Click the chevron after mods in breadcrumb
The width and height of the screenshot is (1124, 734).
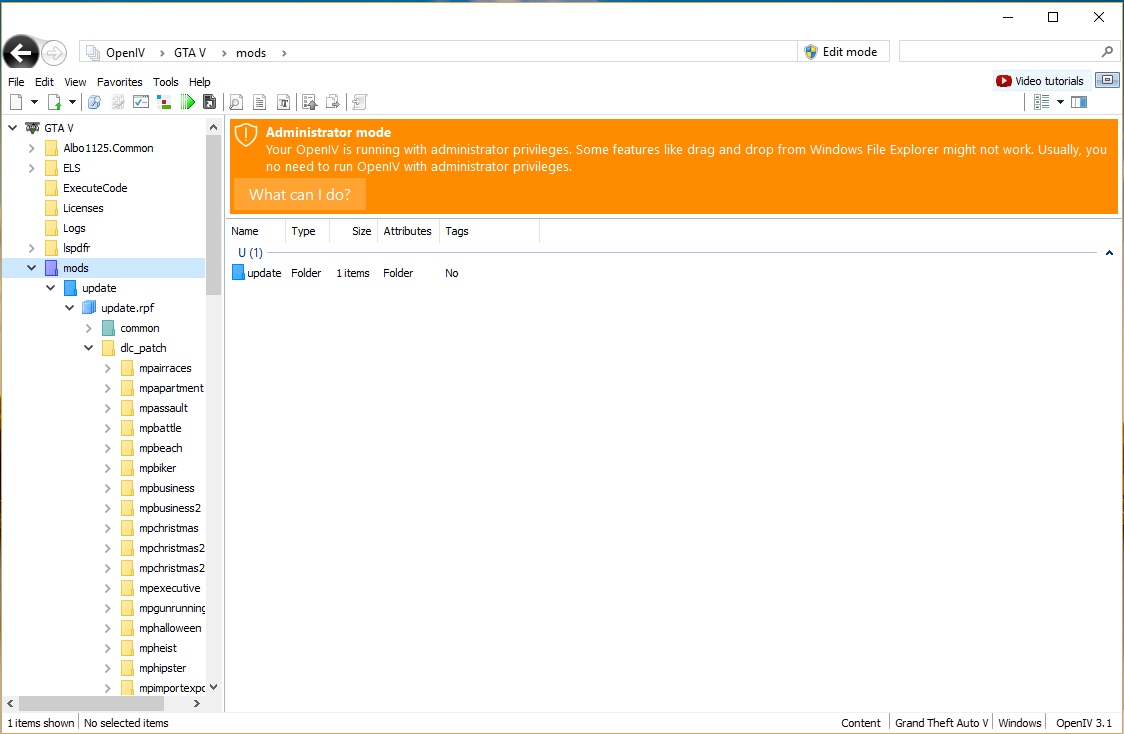tap(284, 53)
